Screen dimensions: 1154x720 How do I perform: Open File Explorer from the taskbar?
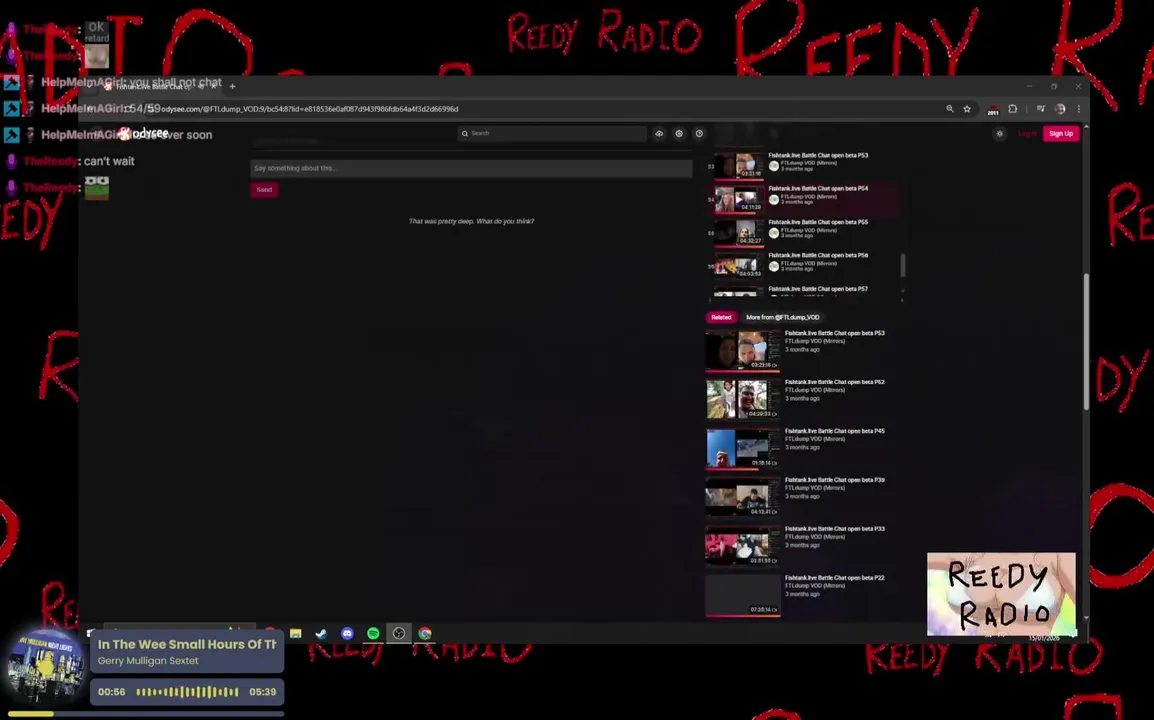295,633
